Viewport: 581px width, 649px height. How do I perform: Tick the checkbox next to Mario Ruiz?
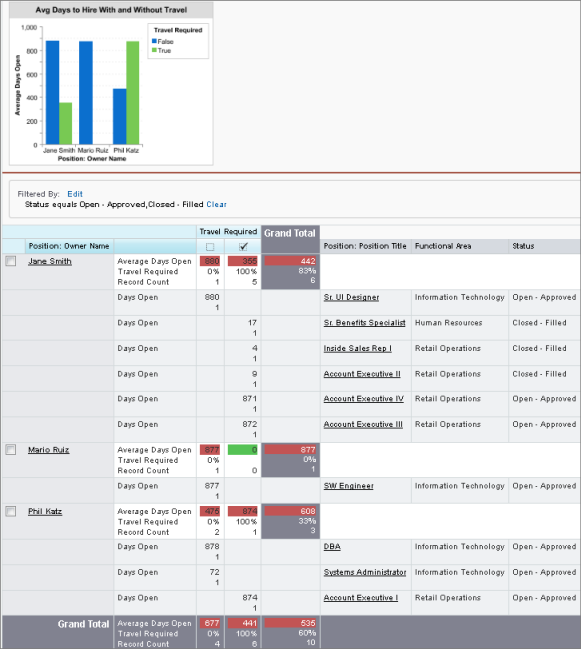(x=11, y=449)
